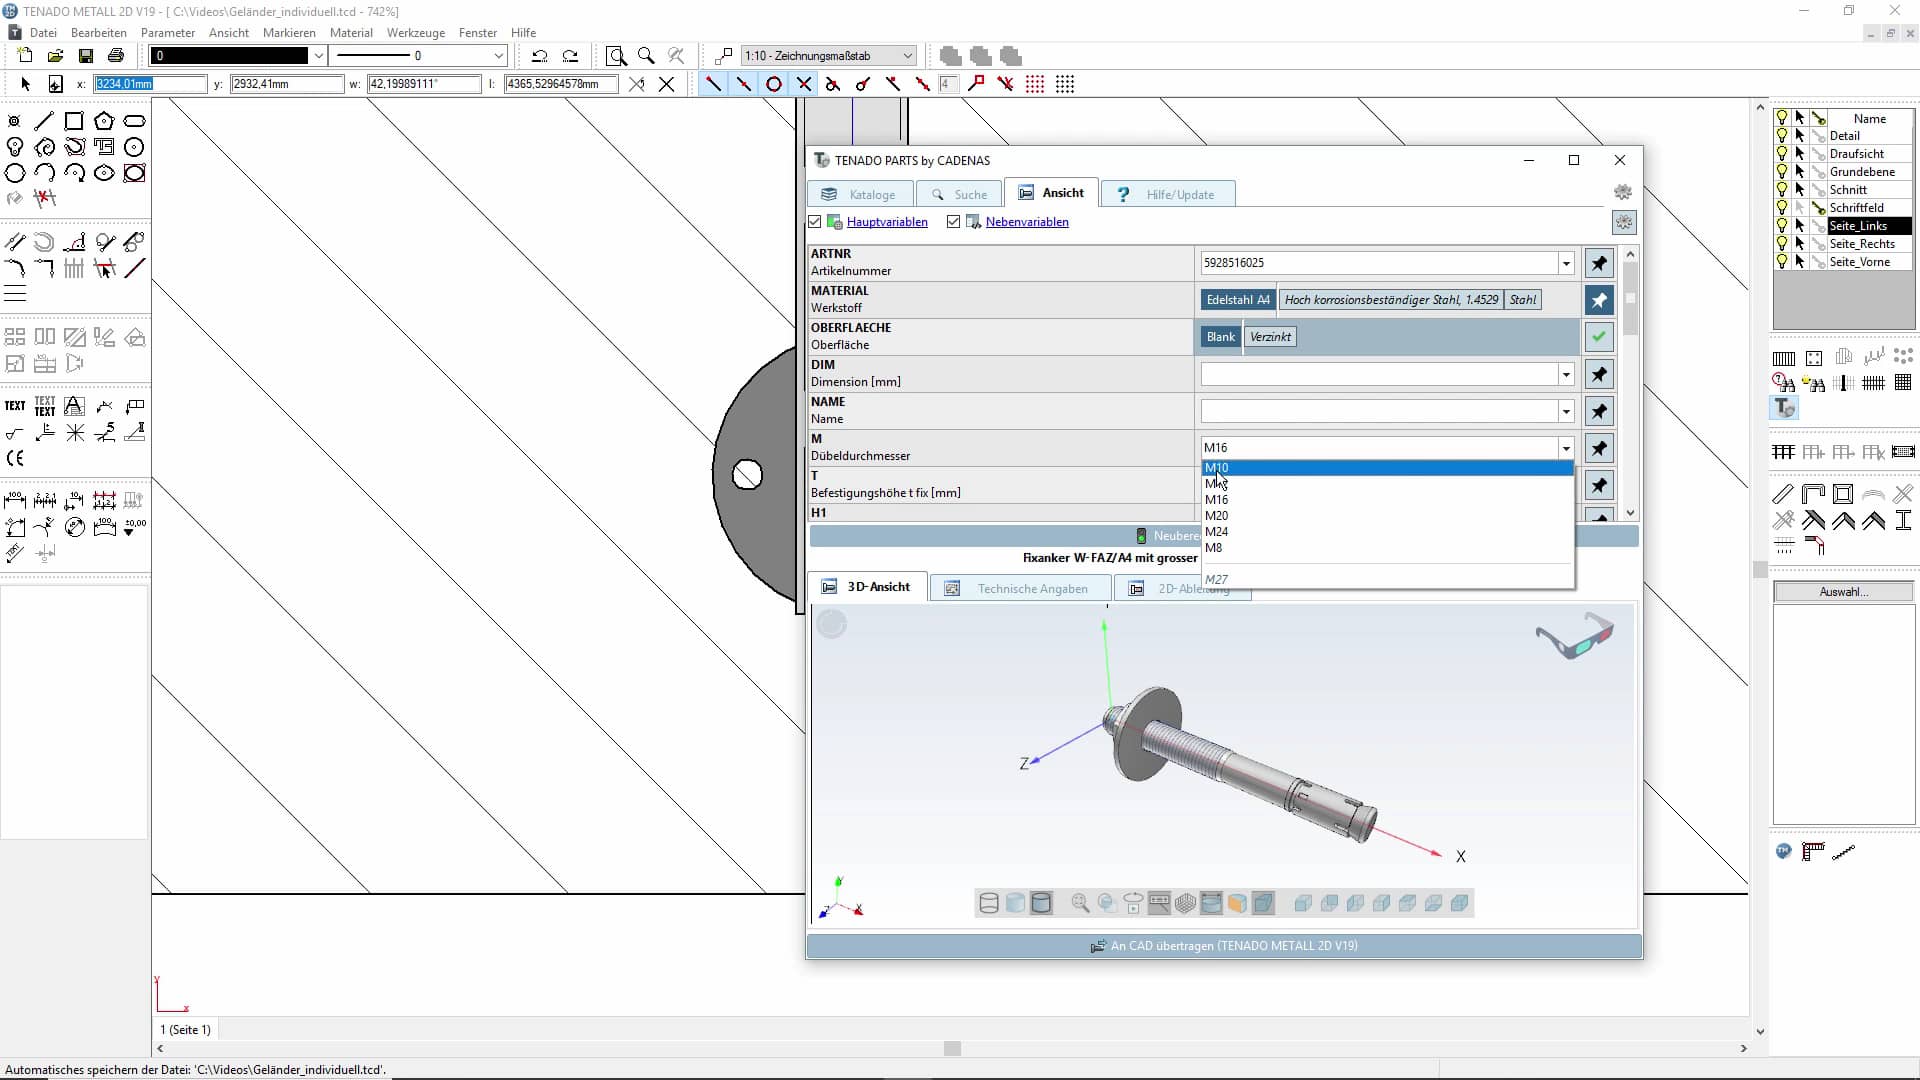Open the line color dropdown in toolbar
Screen dimensions: 1920x1080
coord(318,56)
